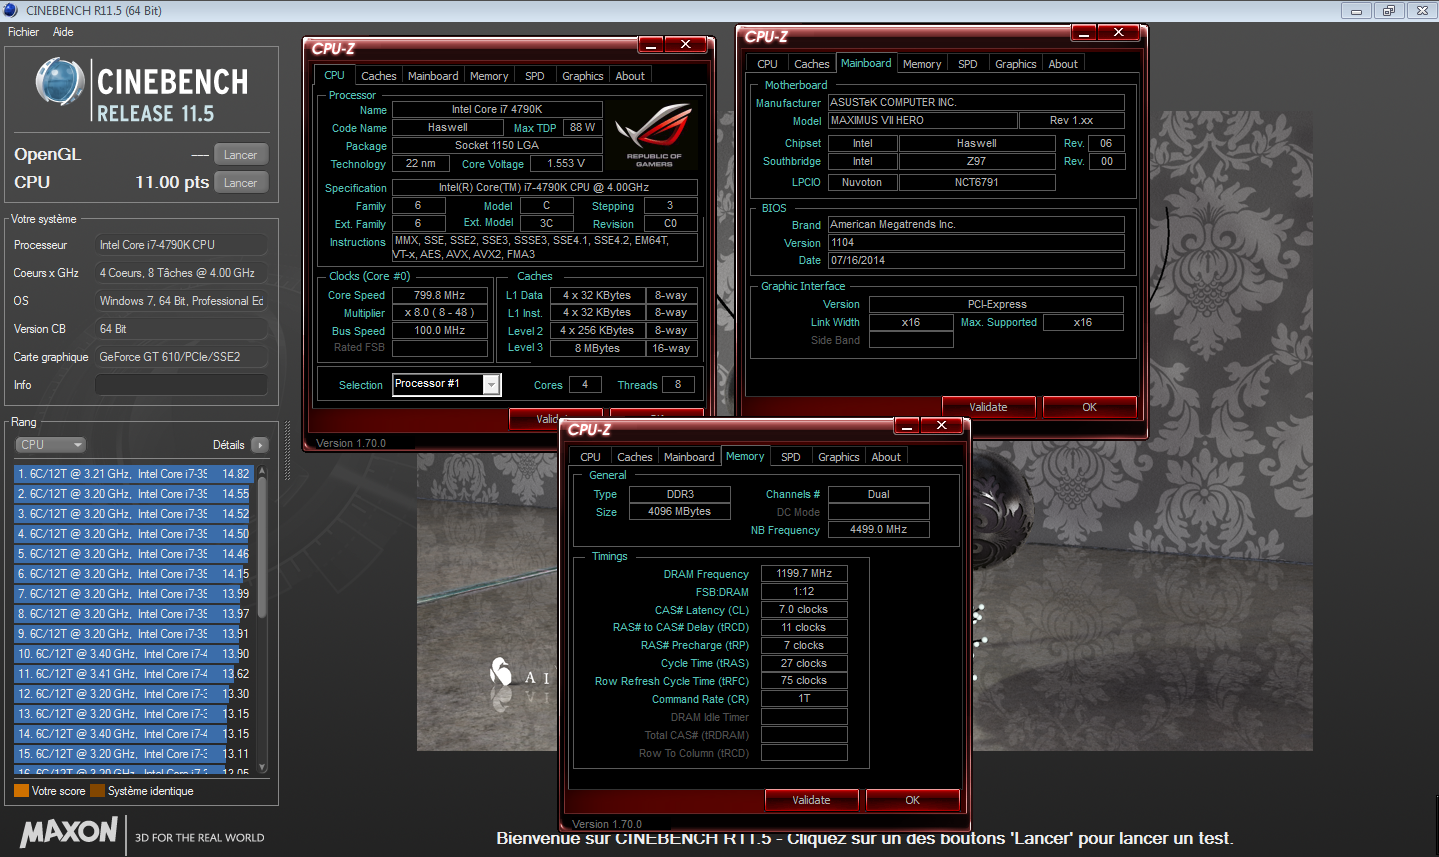Open the Aide menu
The image size is (1439, 857).
pos(63,32)
